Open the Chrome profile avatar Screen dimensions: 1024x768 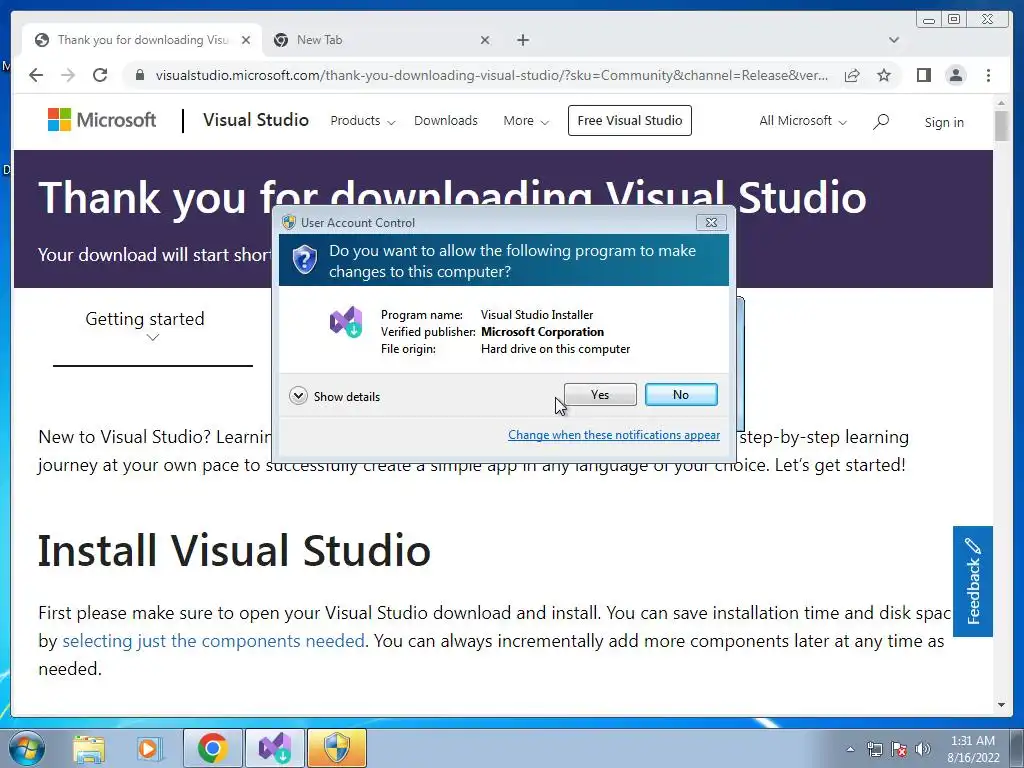click(x=955, y=75)
